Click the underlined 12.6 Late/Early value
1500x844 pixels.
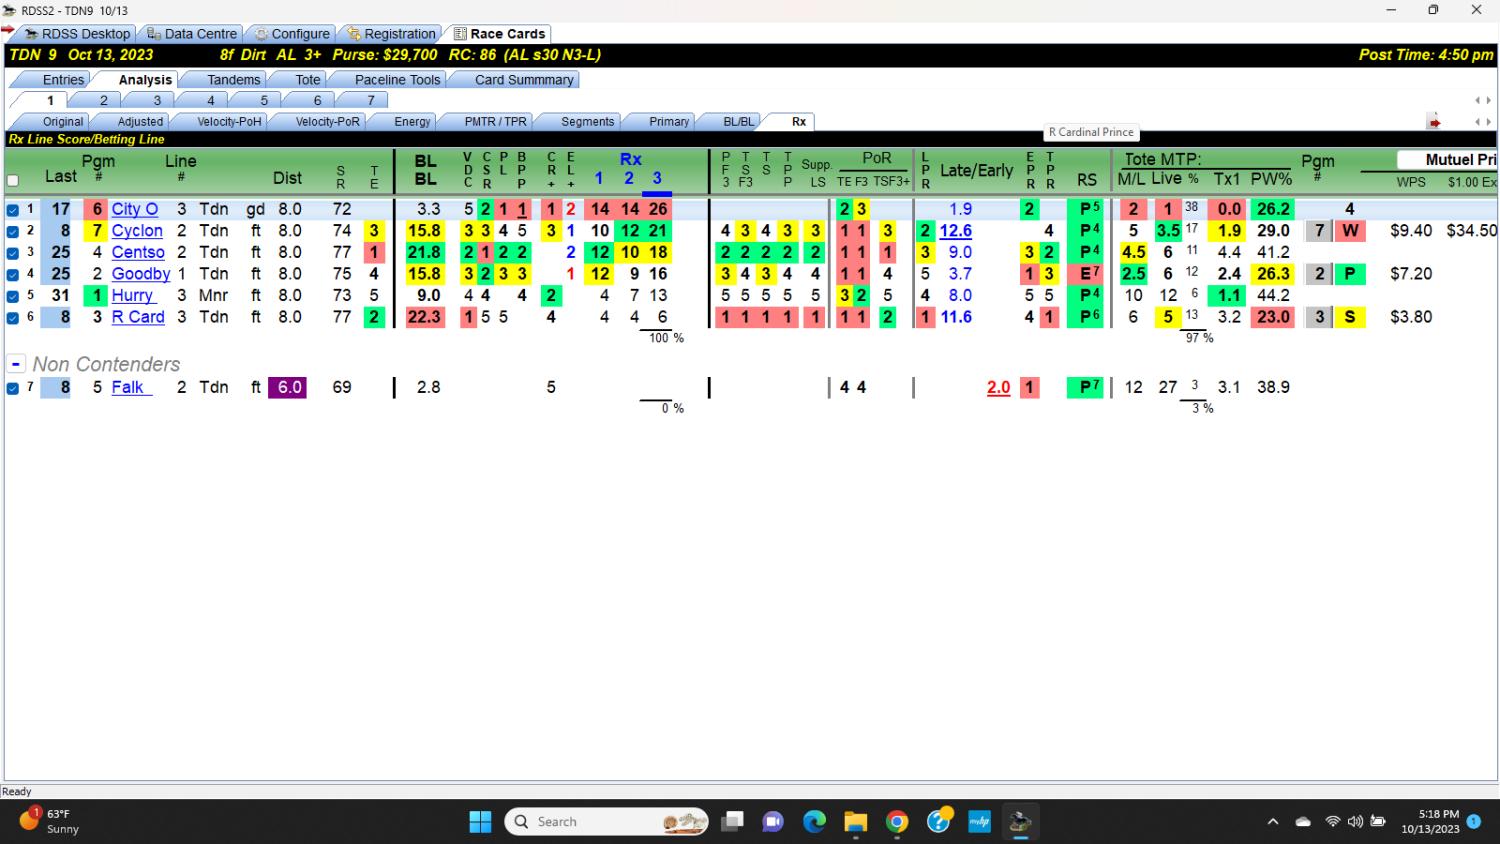956,231
